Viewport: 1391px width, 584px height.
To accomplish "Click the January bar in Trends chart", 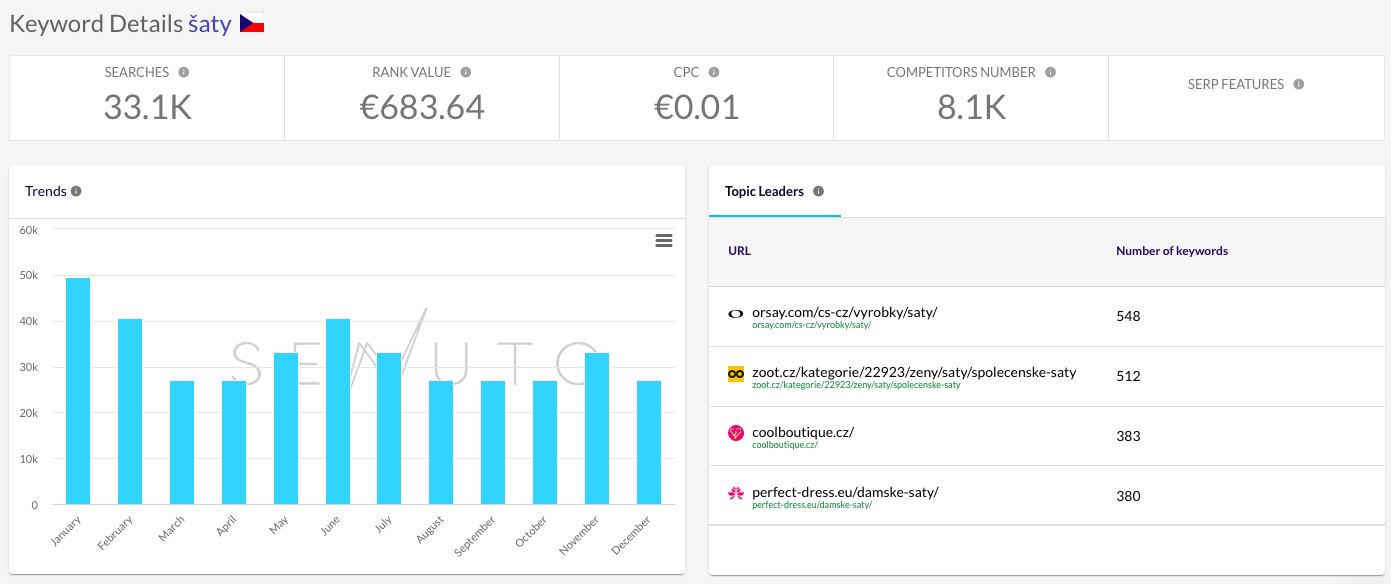I will pos(78,391).
